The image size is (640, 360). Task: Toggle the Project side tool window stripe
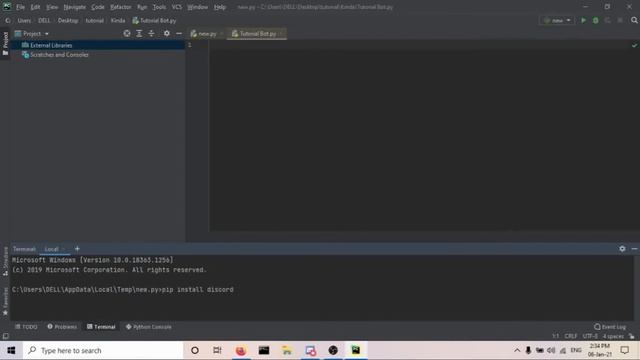point(5,43)
